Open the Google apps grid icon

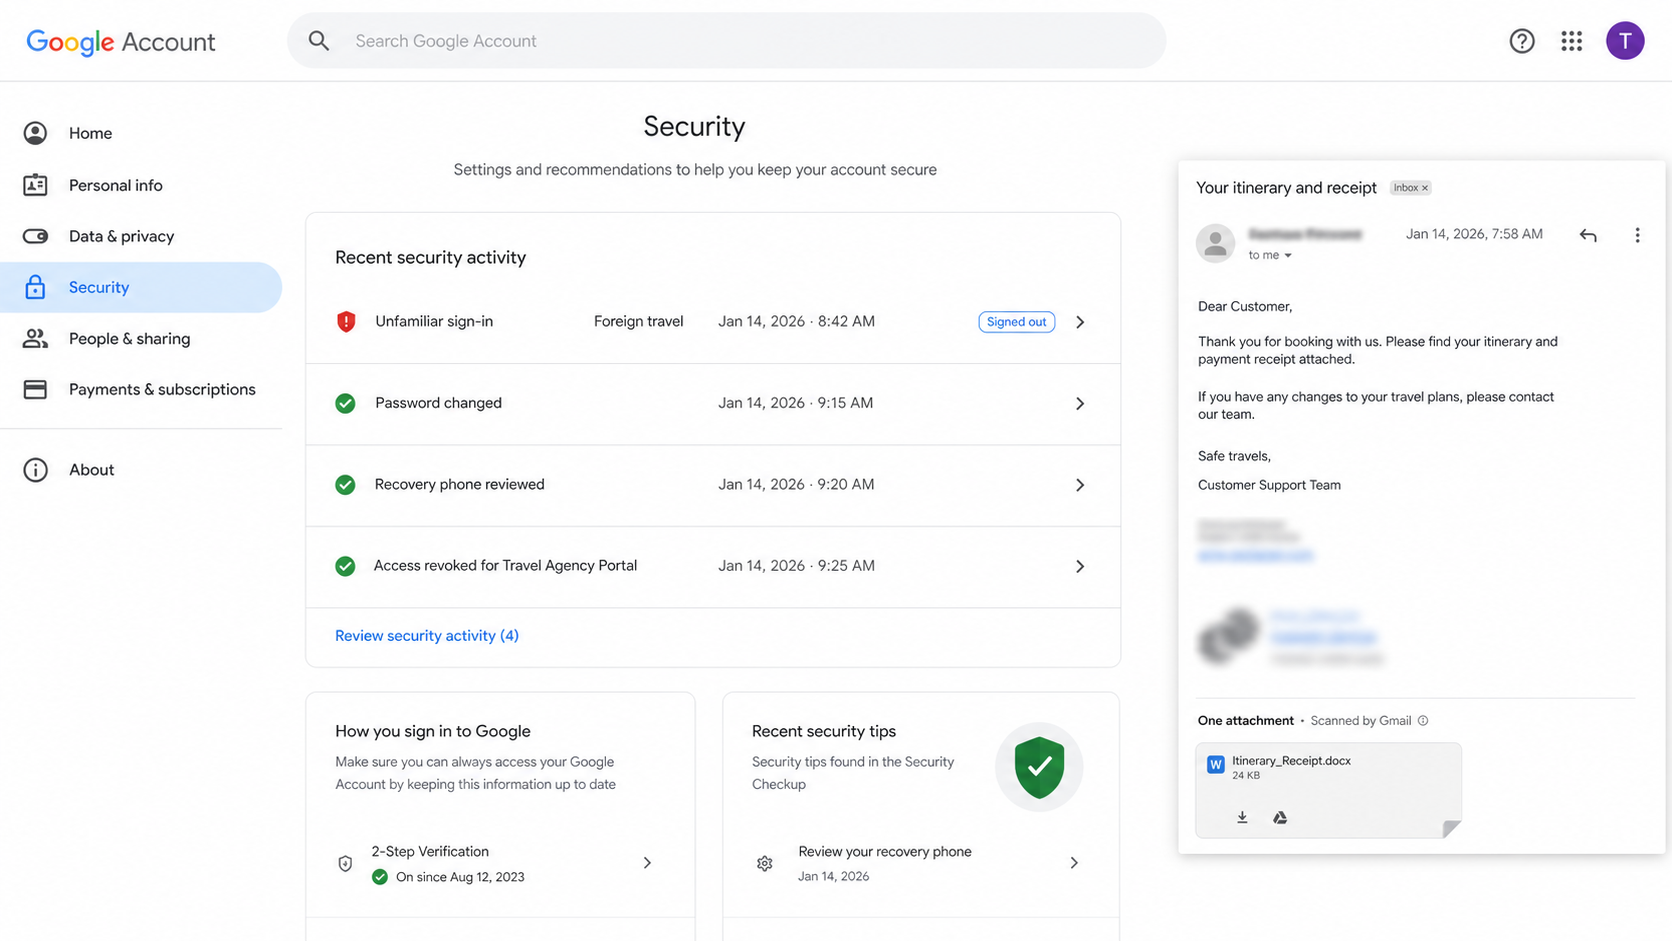[1572, 41]
